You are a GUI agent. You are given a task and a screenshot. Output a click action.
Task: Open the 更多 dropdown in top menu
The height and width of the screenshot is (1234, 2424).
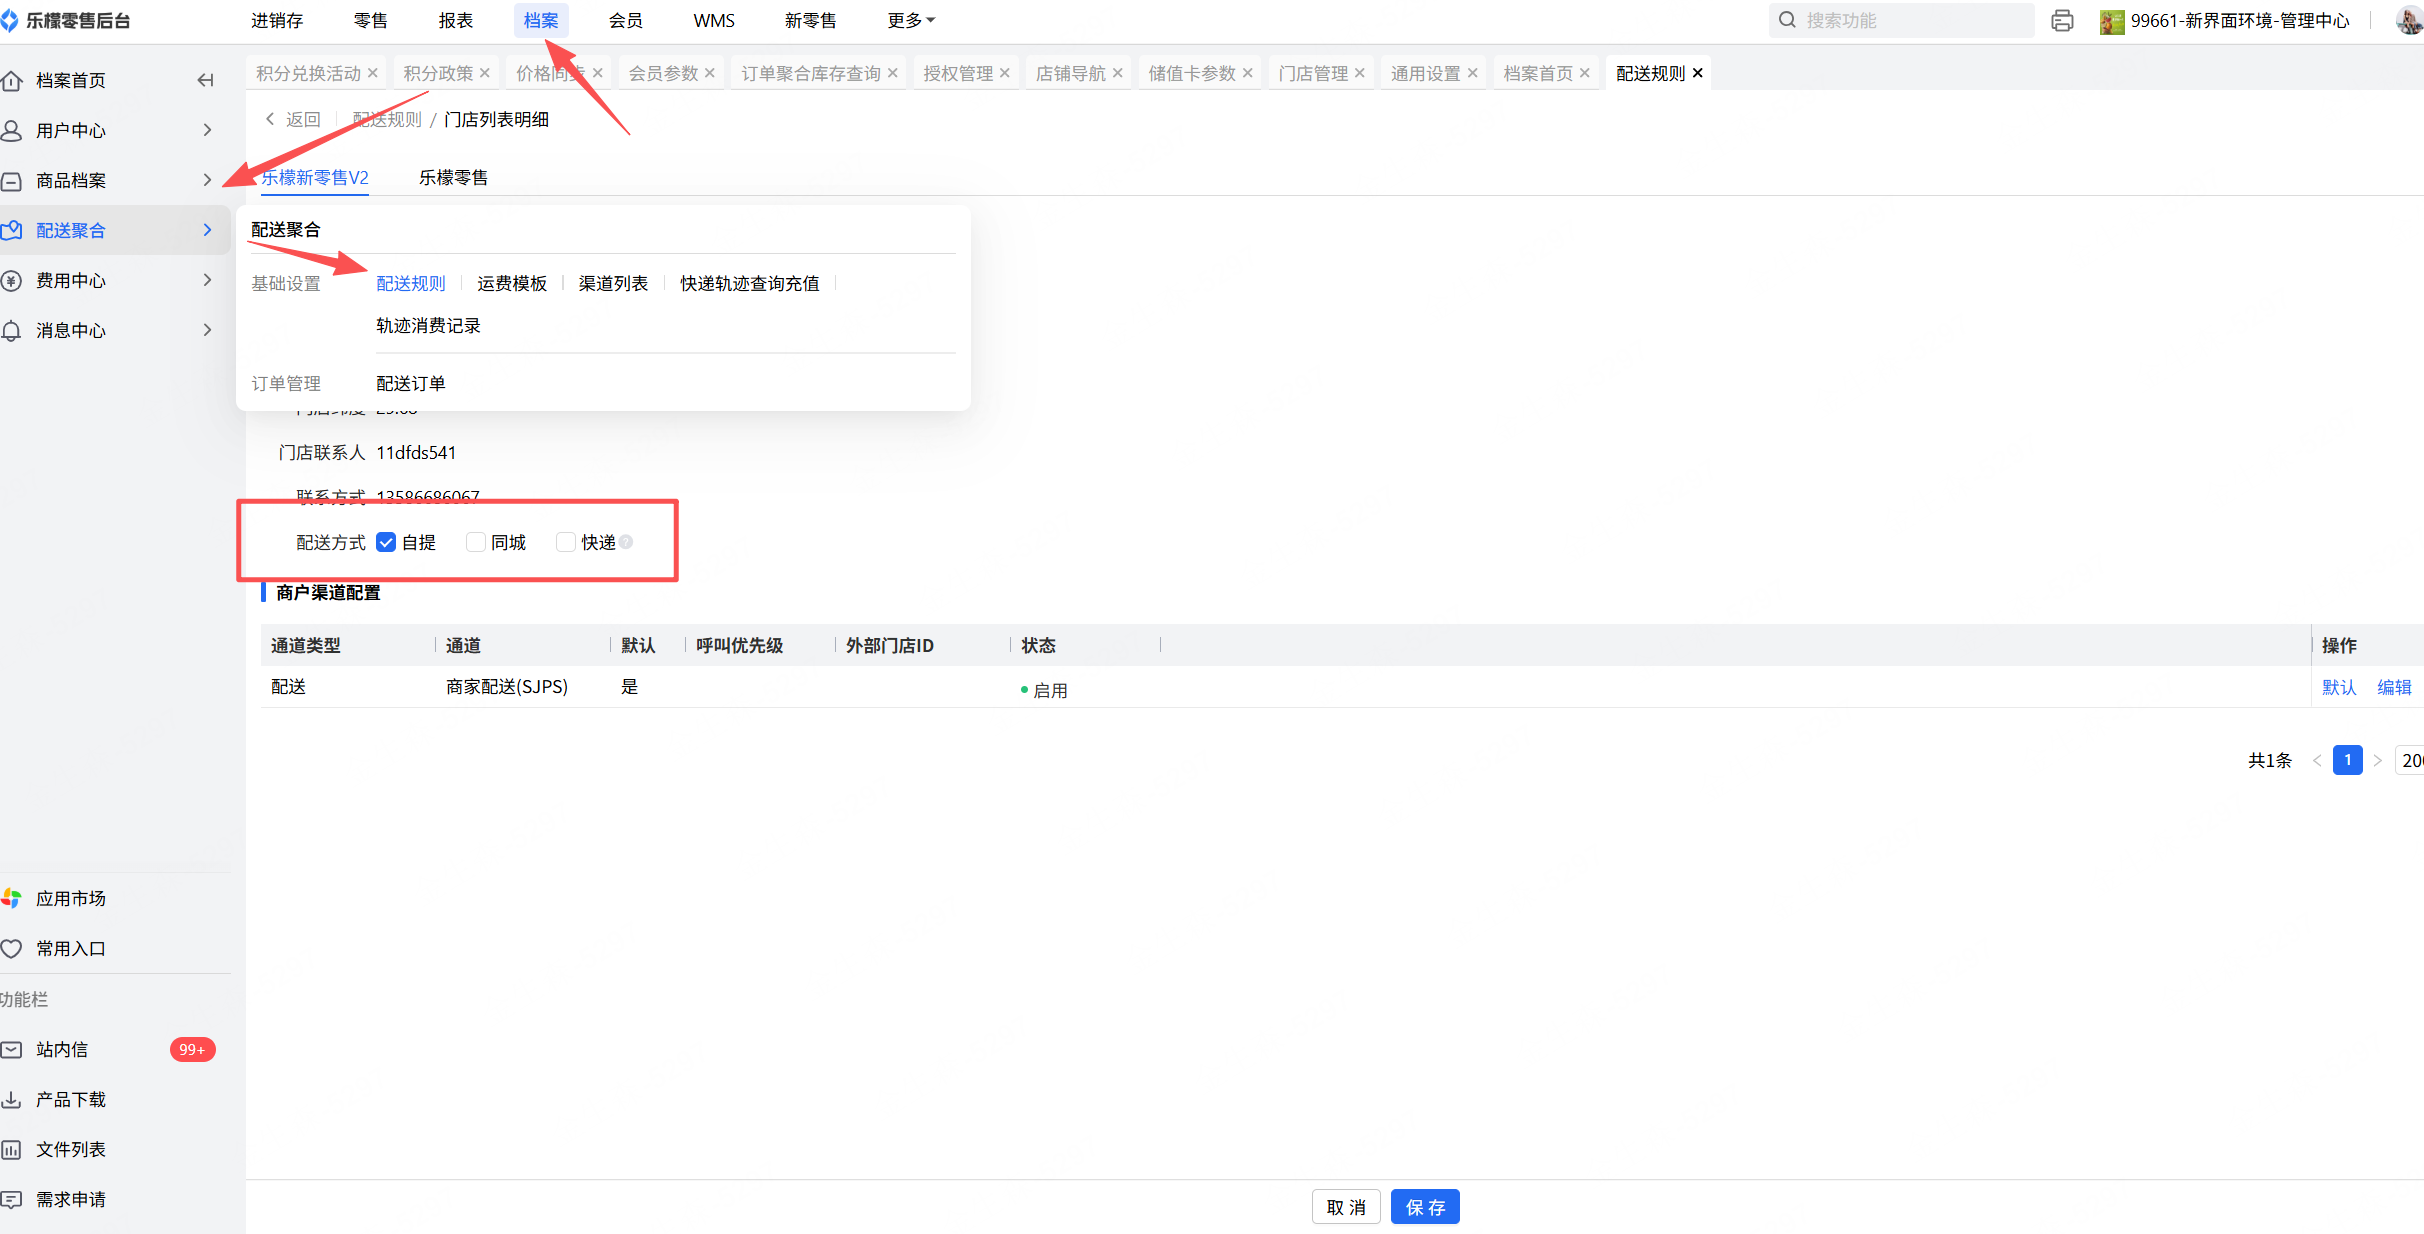pyautogui.click(x=910, y=20)
